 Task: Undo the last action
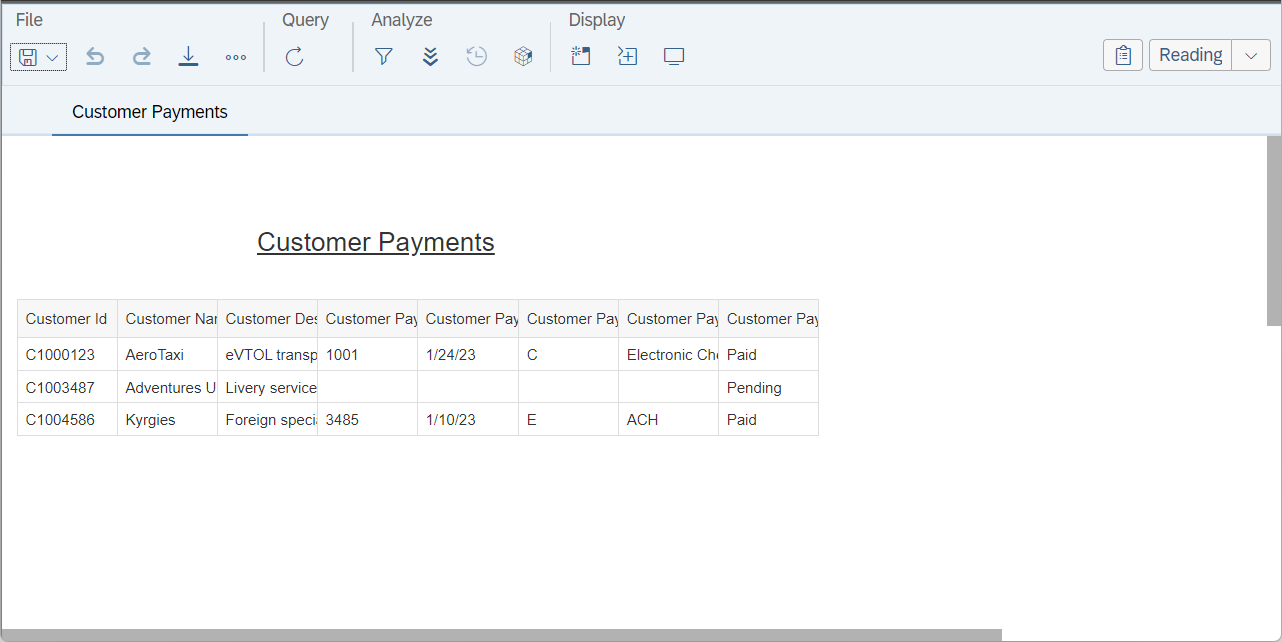[95, 56]
